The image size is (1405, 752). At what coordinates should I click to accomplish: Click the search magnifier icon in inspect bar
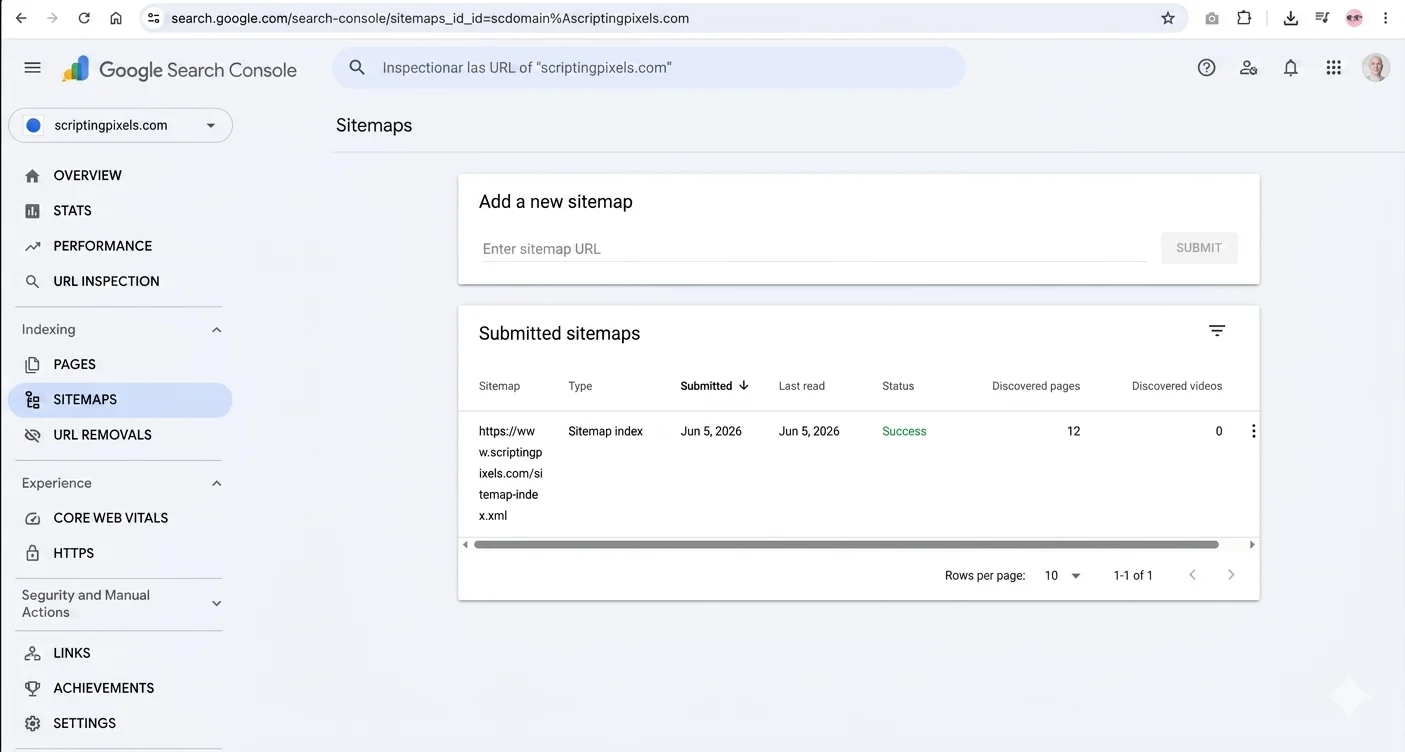click(357, 68)
